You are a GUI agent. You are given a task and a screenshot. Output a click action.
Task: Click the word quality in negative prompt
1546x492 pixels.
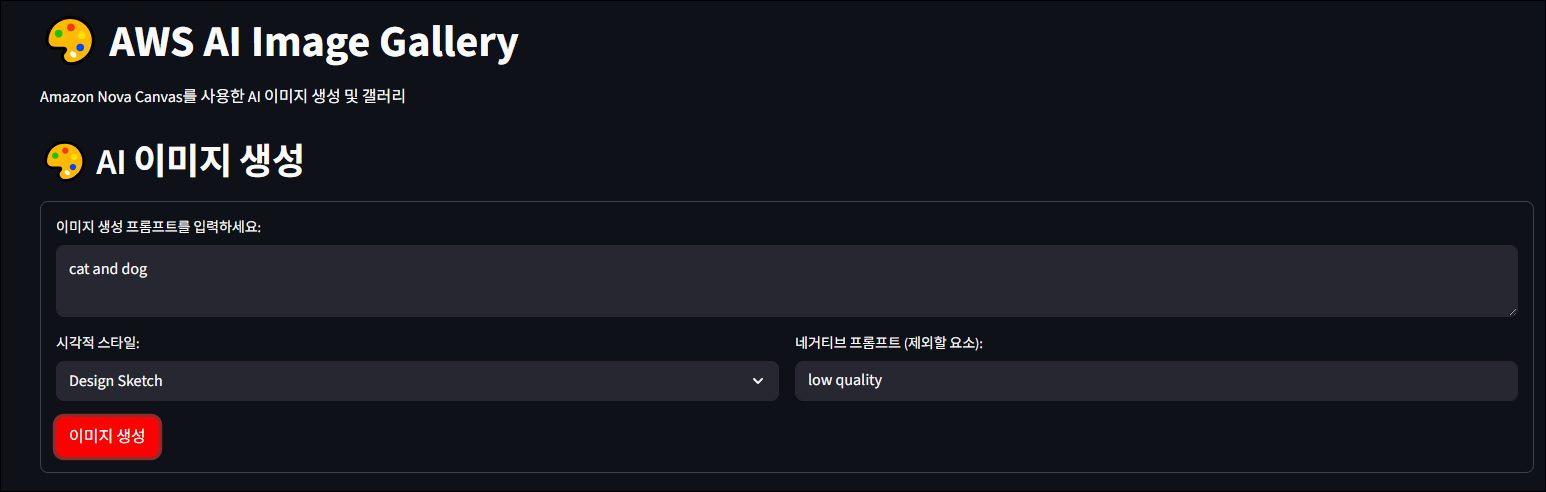coord(859,380)
